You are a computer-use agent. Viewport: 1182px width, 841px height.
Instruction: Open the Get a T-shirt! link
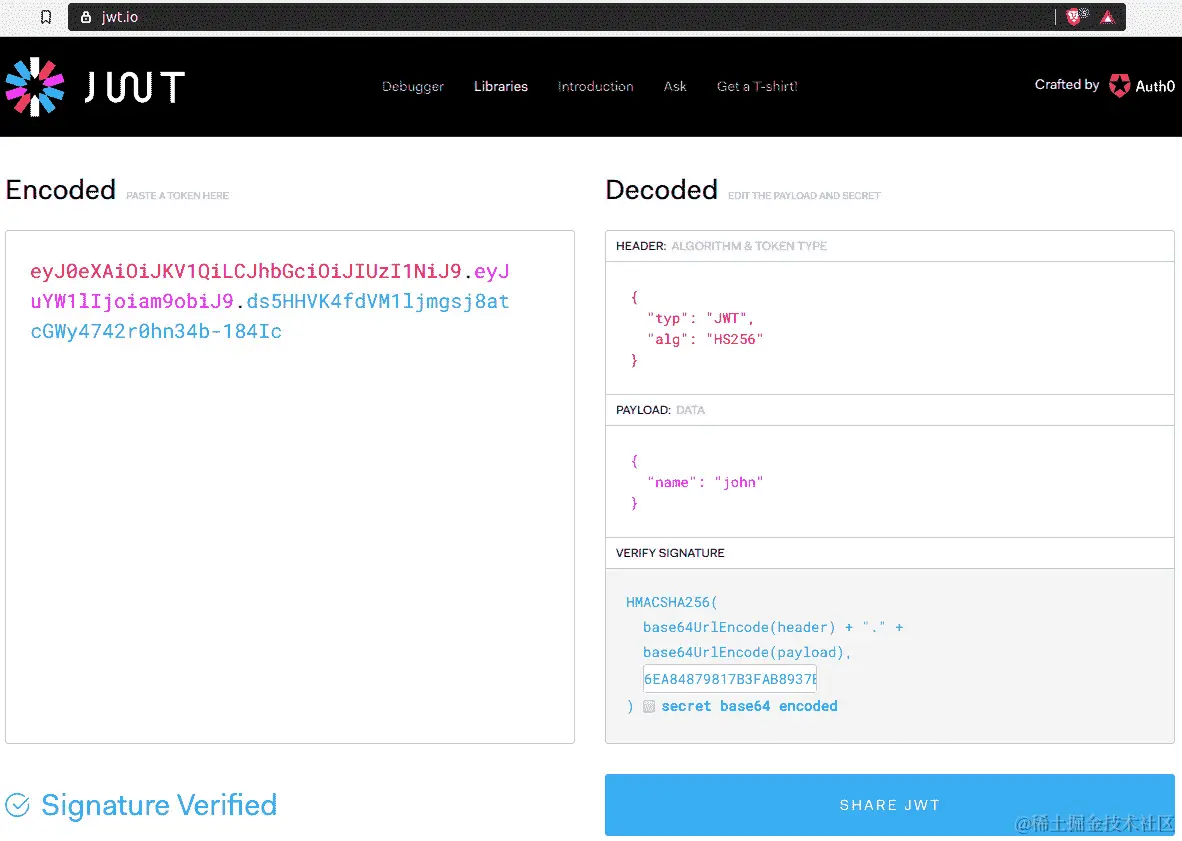point(757,86)
